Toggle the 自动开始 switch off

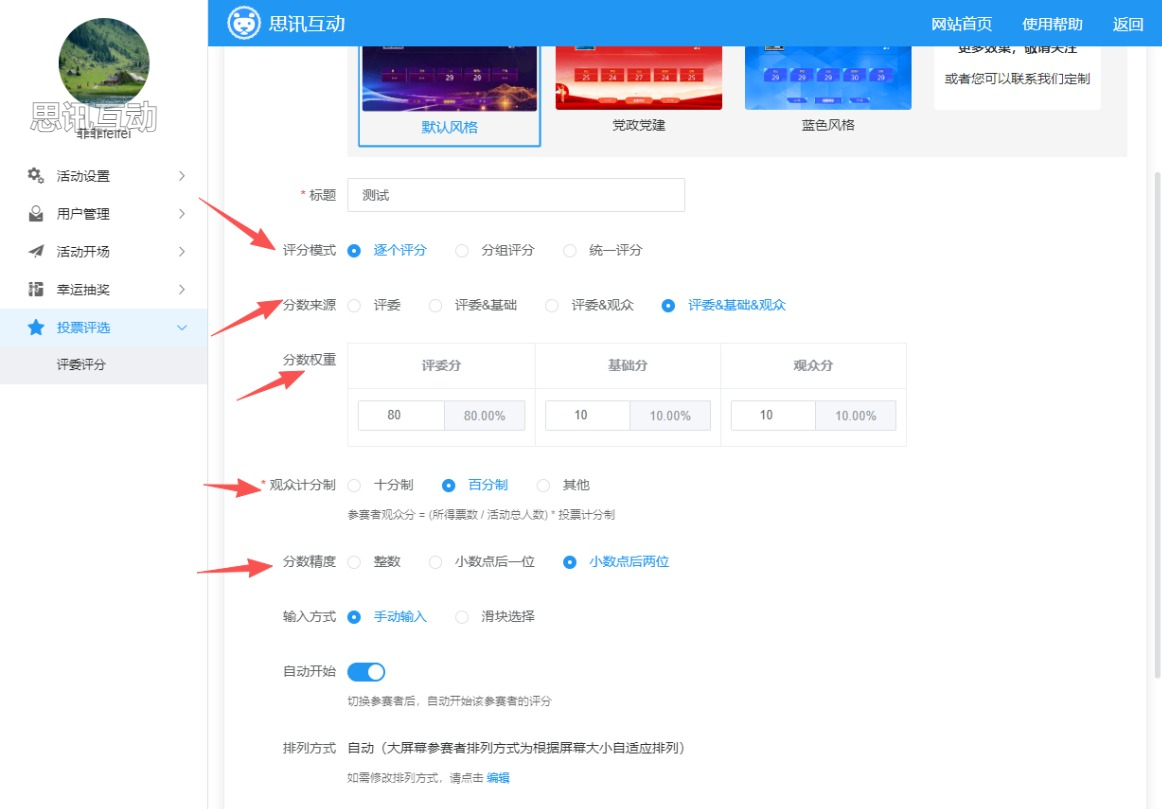pyautogui.click(x=366, y=672)
